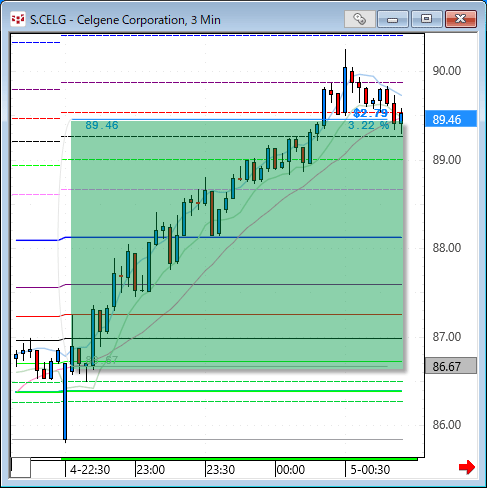Click the 5-00:30 time axis label

point(370,470)
